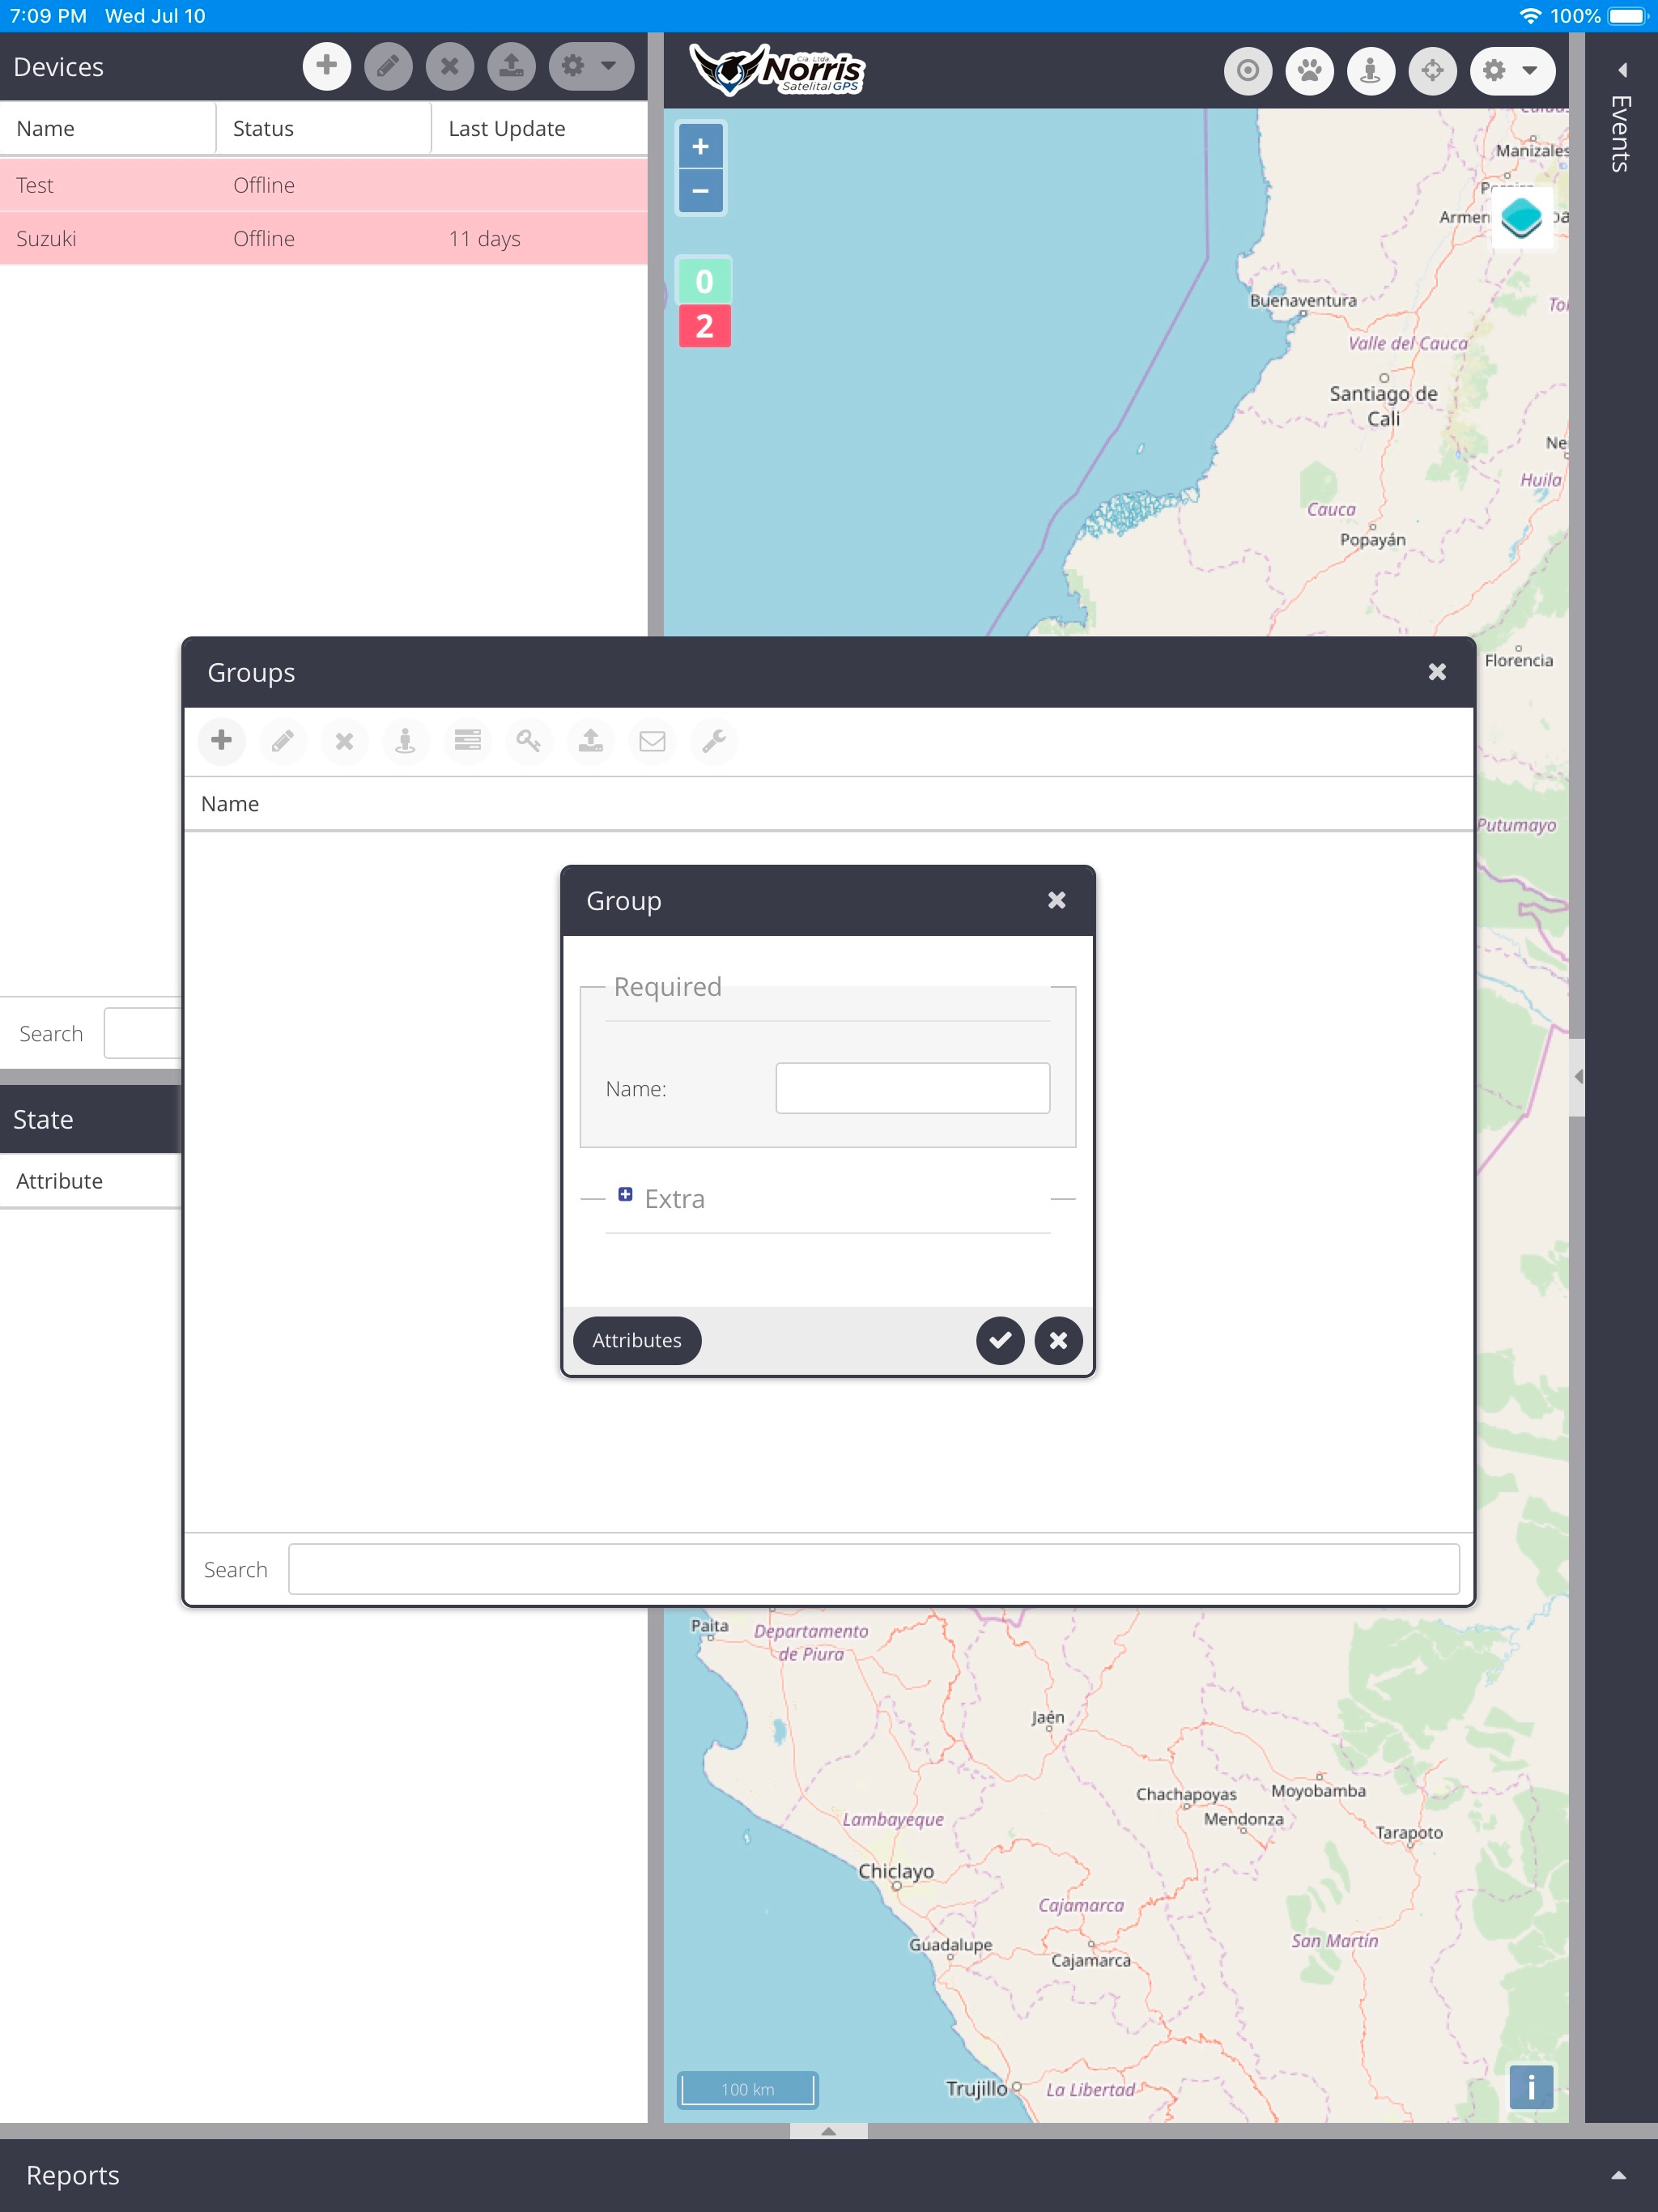The height and width of the screenshot is (2212, 1658).
Task: Click the Norris Satelital GPS logo
Action: click(x=778, y=70)
